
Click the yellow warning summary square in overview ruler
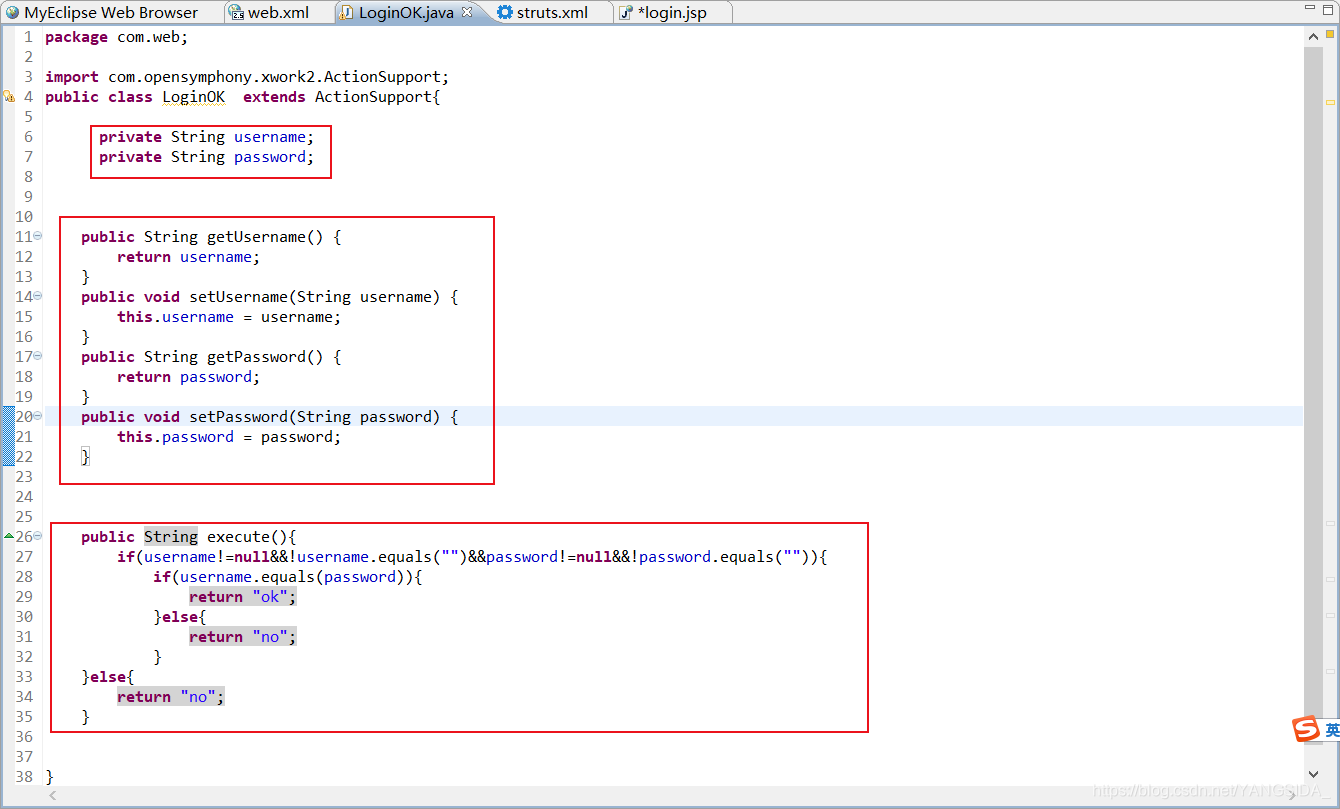(x=1330, y=35)
